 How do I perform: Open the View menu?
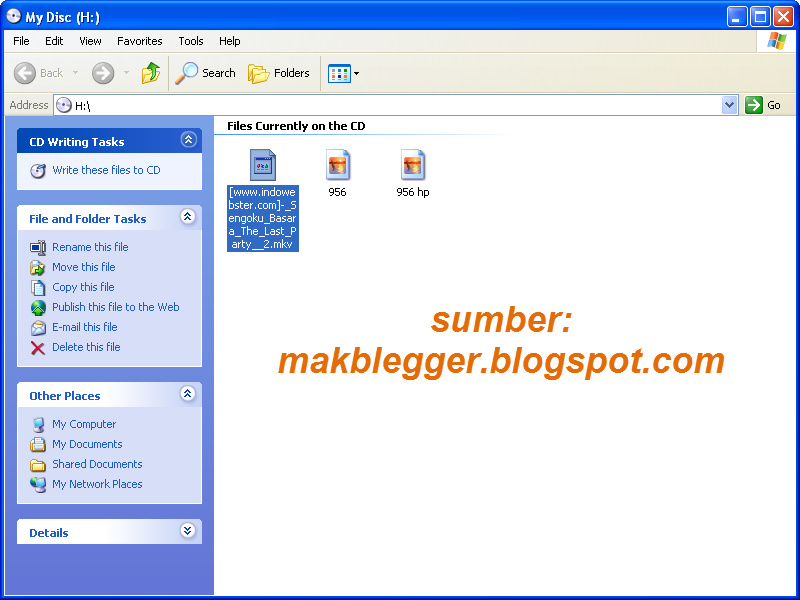click(x=90, y=41)
